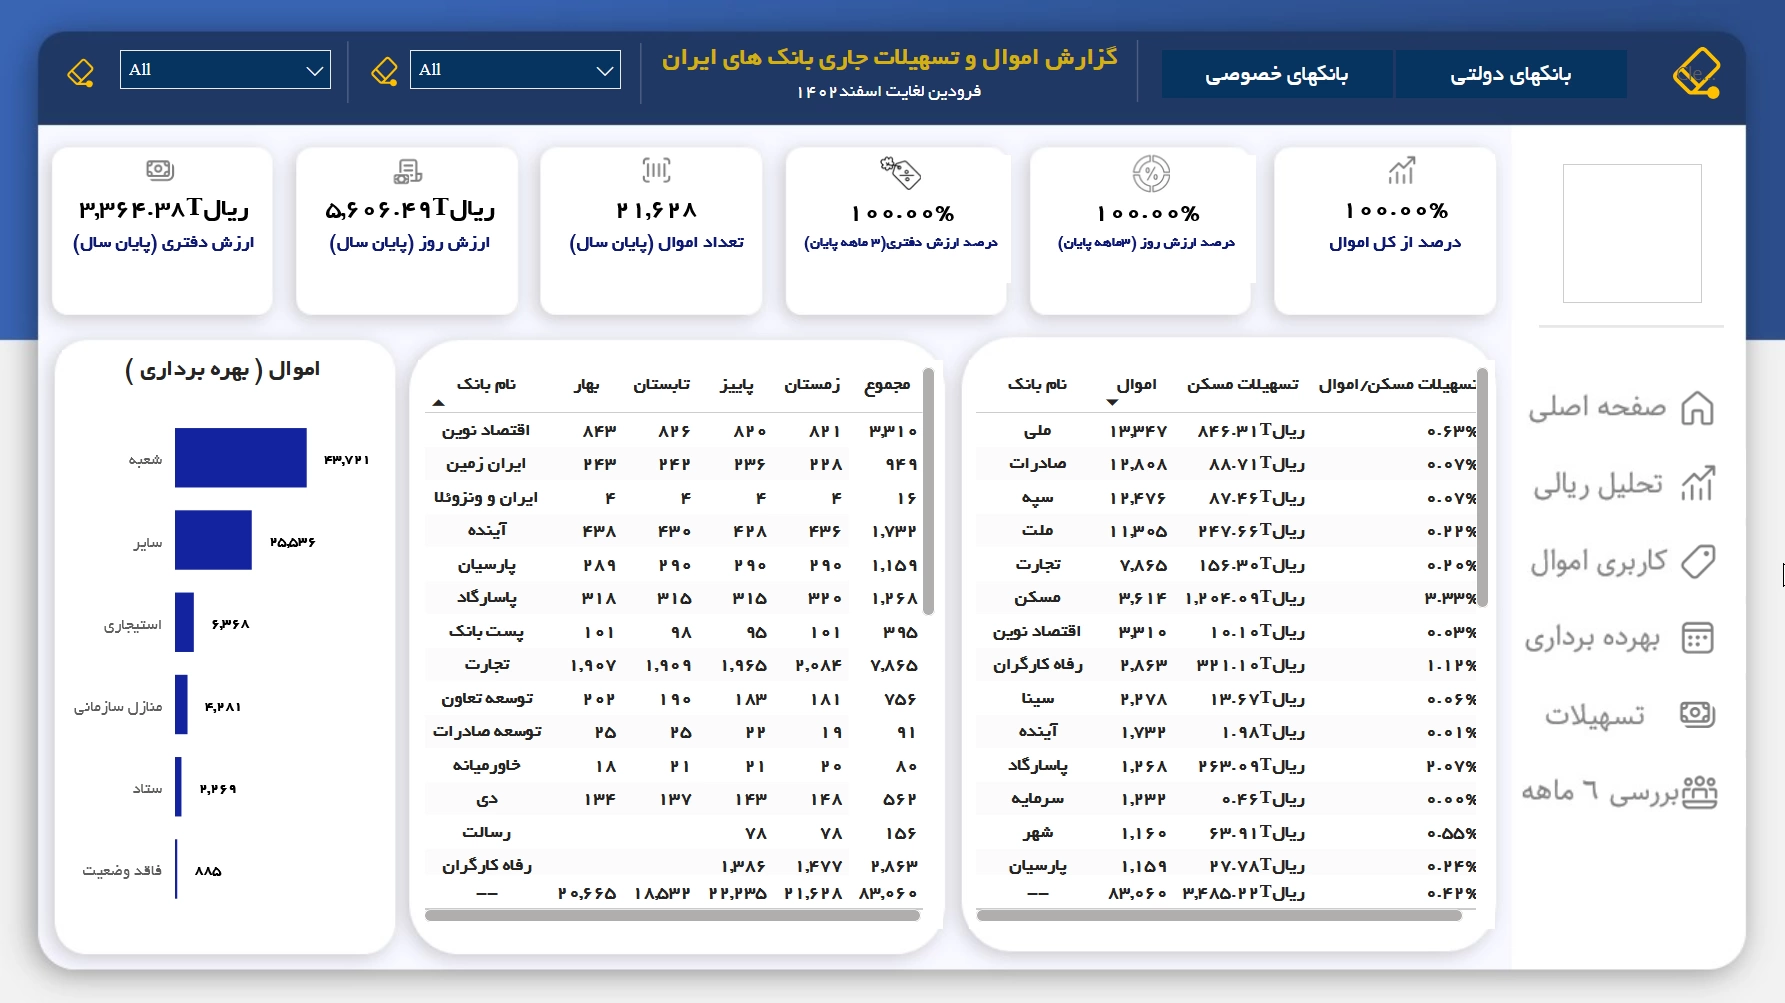Click the cash icon on ارزش دفتری card
This screenshot has width=1785, height=1003.
point(160,170)
